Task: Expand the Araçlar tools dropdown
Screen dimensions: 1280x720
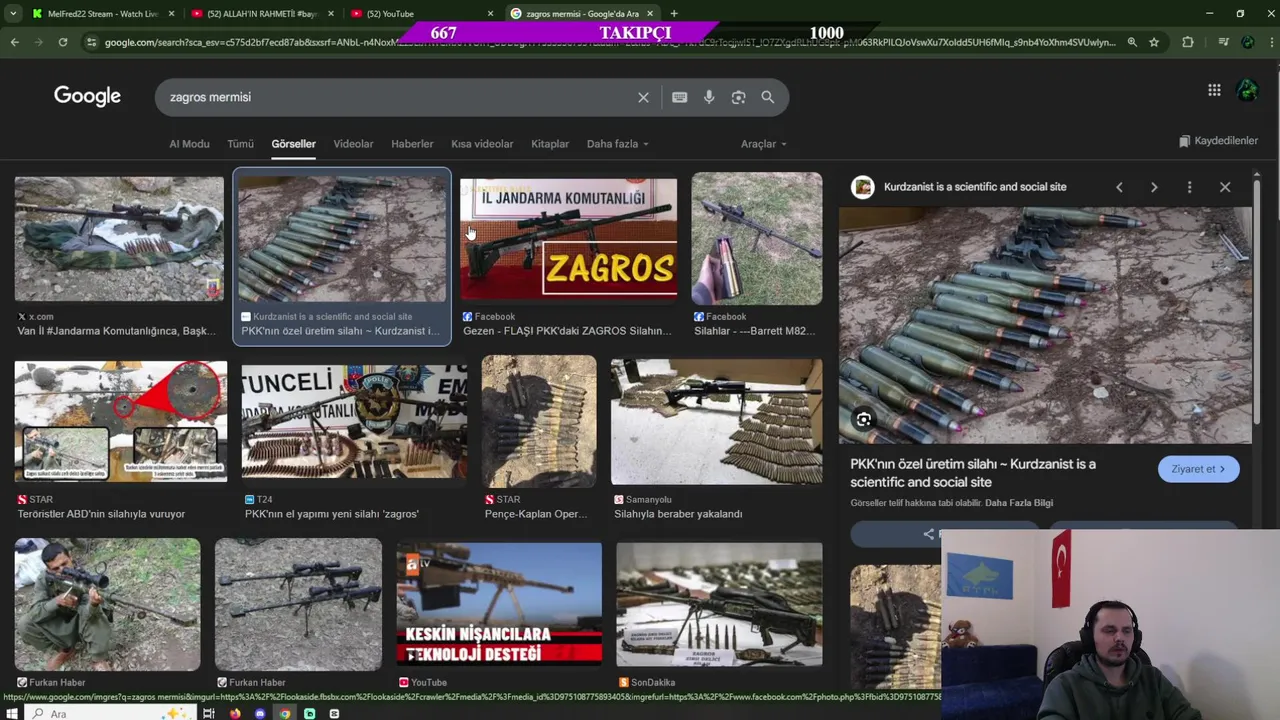Action: (763, 144)
